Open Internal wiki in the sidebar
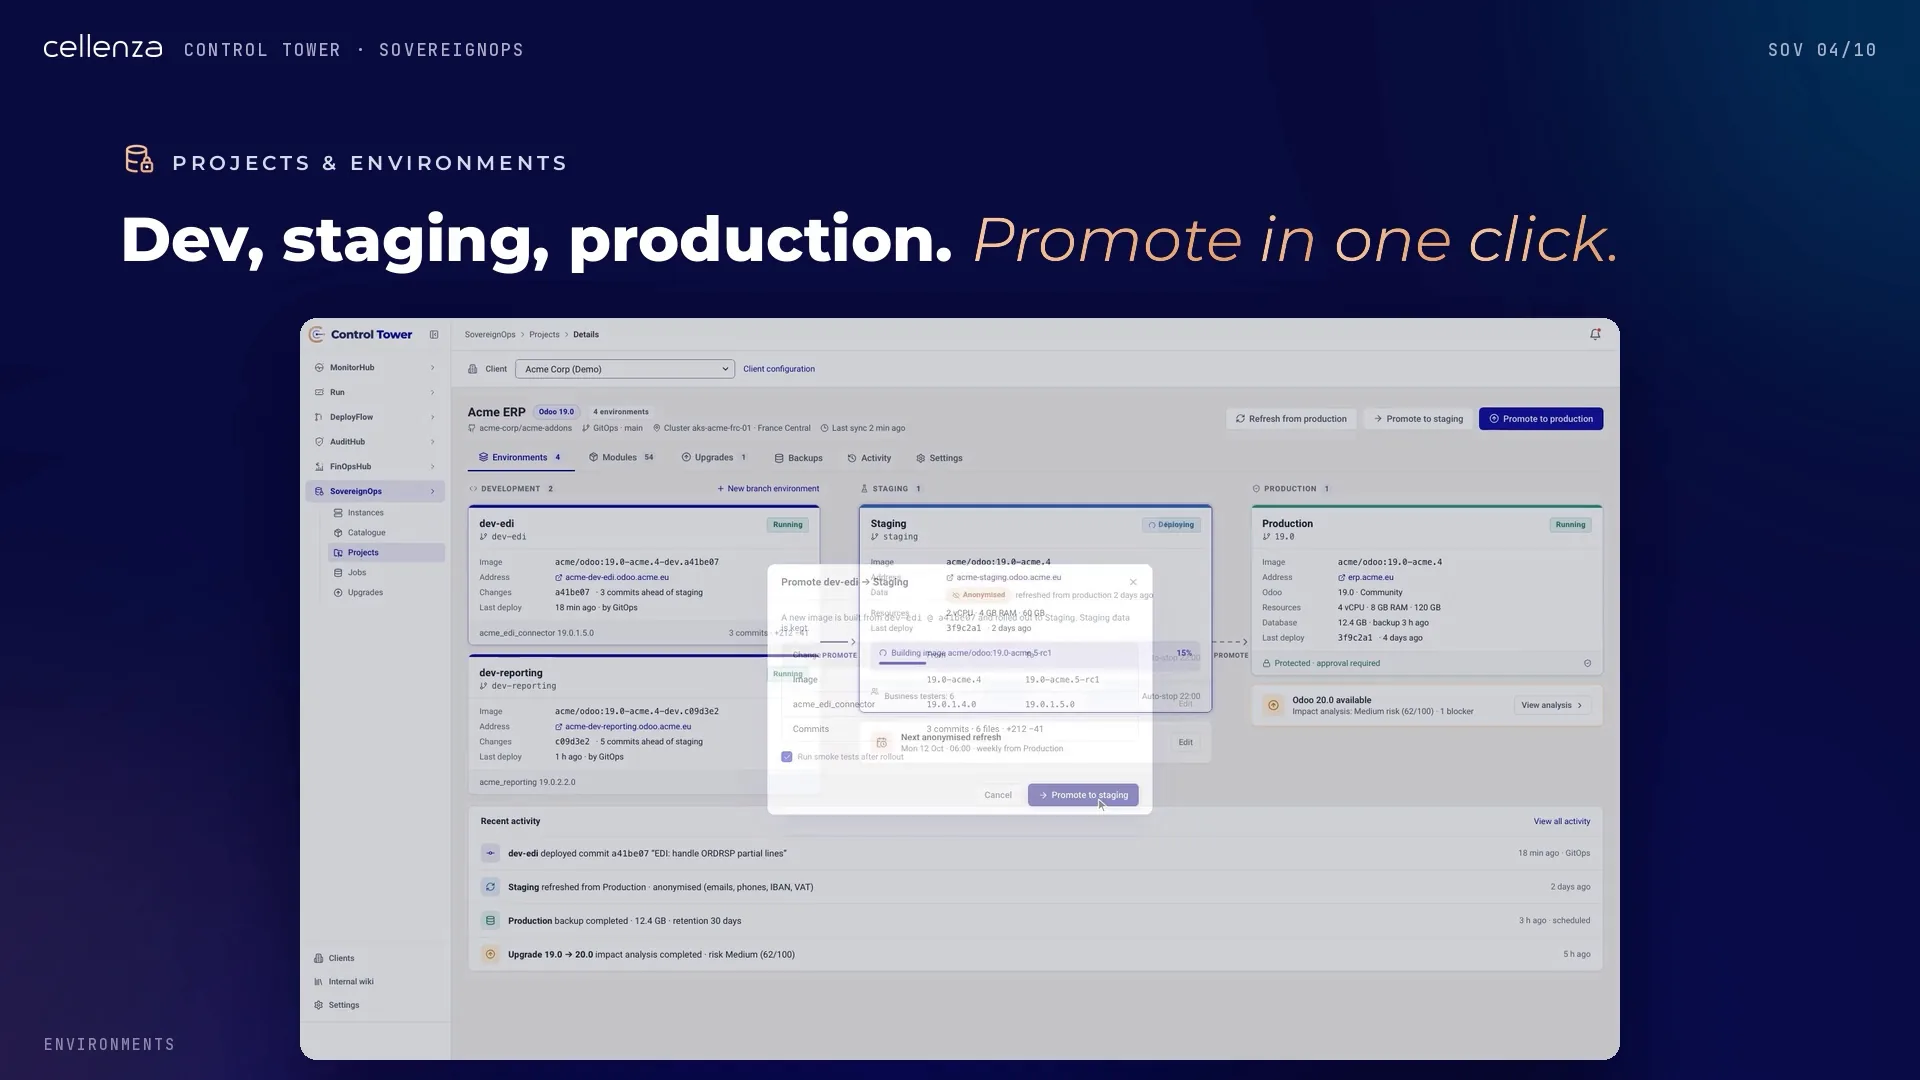1920x1080 pixels. pos(375,982)
